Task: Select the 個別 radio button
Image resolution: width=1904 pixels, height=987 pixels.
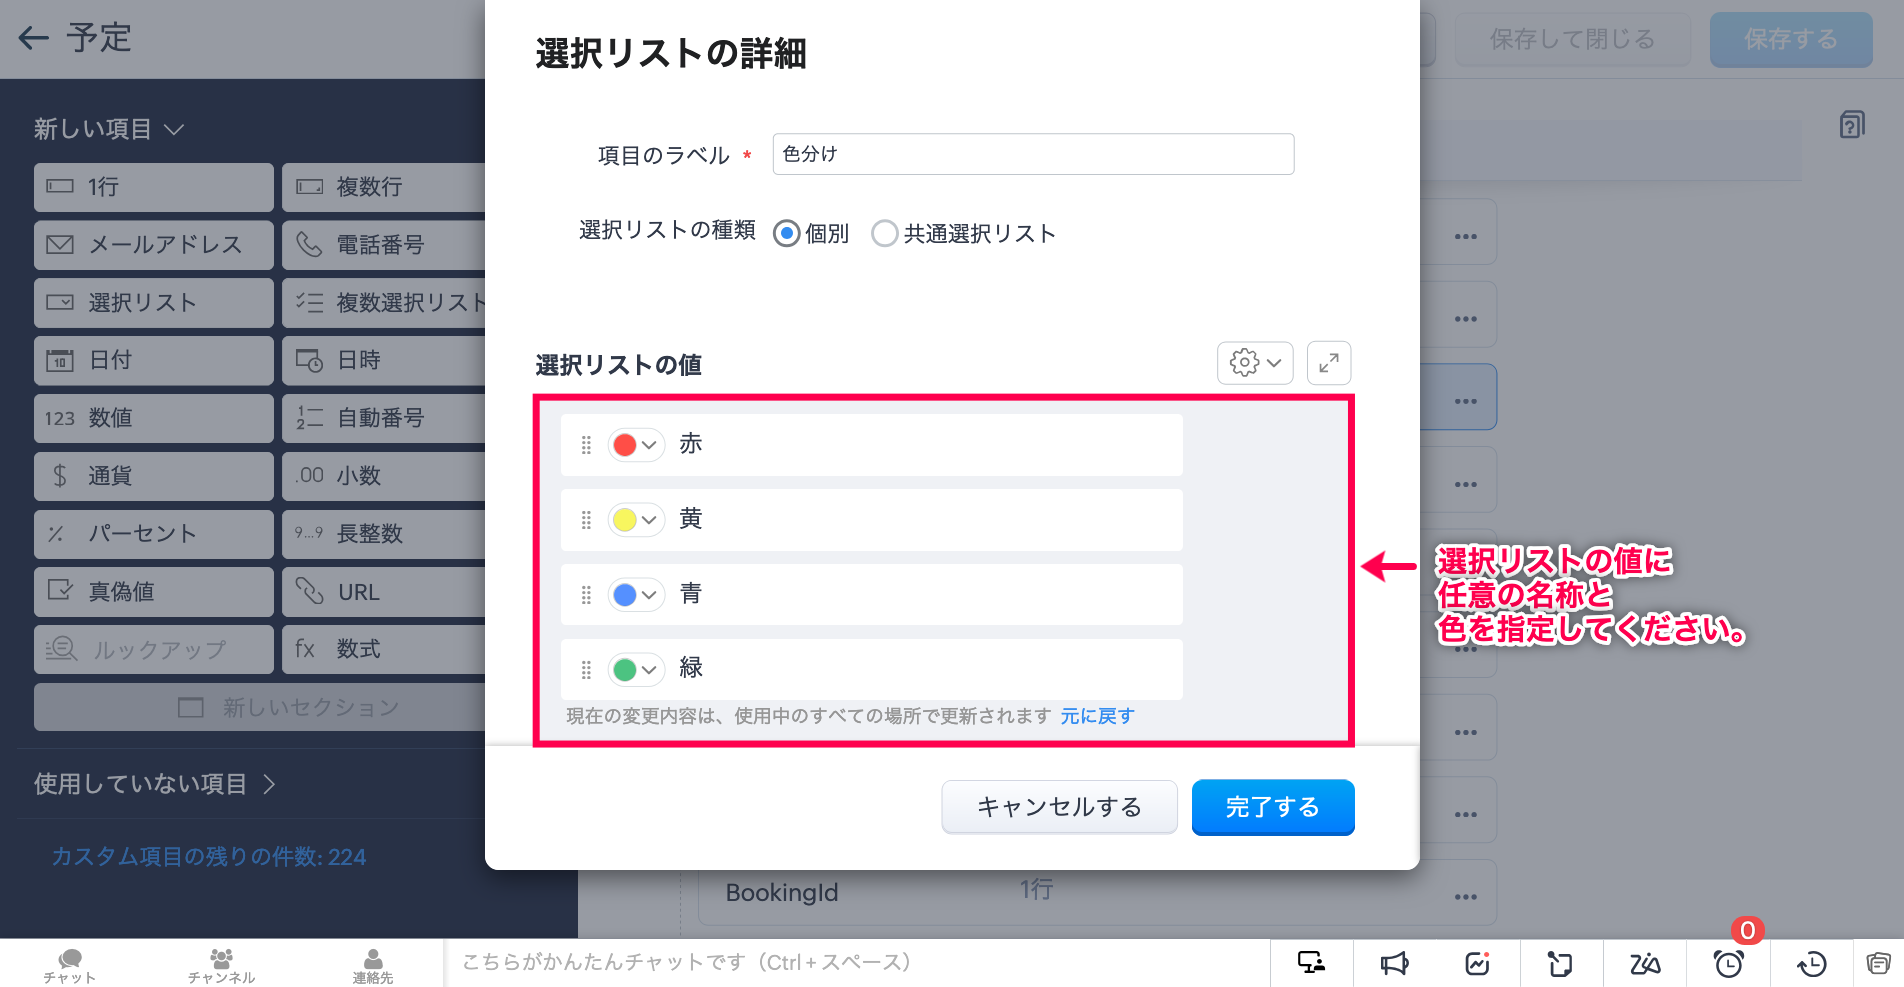Action: pos(787,234)
